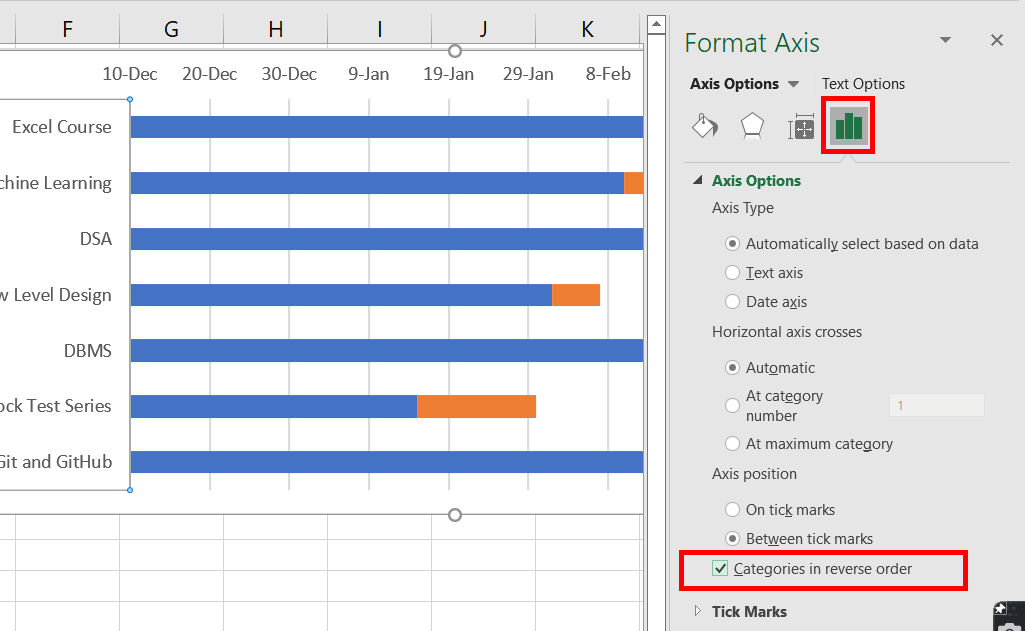The width and height of the screenshot is (1025, 631).
Task: Collapse the Axis Options section
Action: point(698,181)
